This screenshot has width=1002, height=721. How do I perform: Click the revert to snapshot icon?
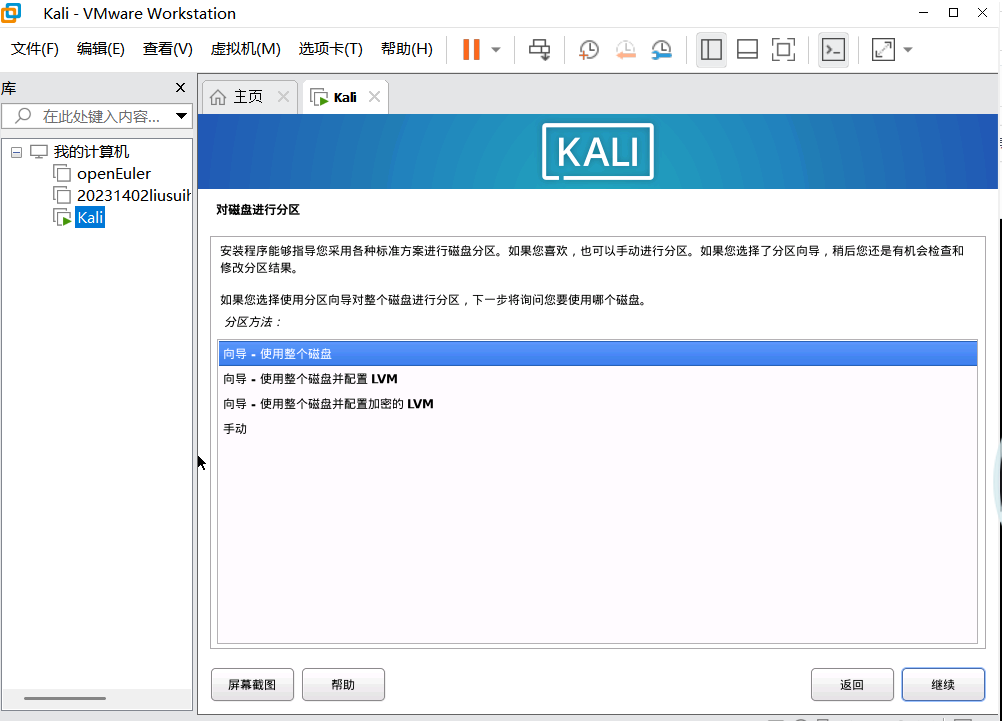coord(625,49)
